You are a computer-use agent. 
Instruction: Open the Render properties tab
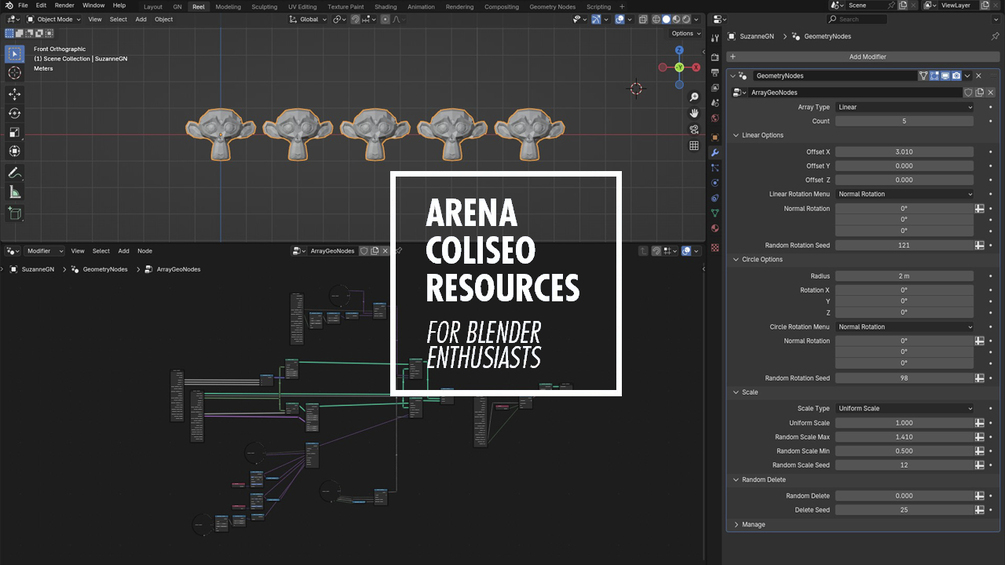715,57
